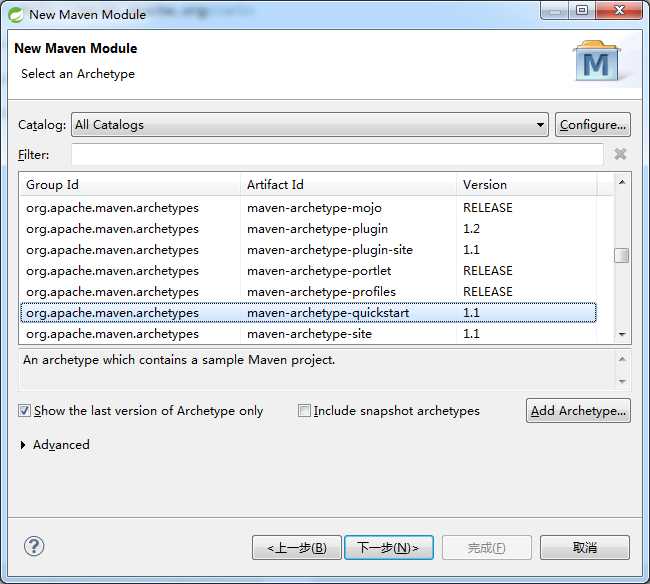Click the Configure... button

[x=593, y=124]
